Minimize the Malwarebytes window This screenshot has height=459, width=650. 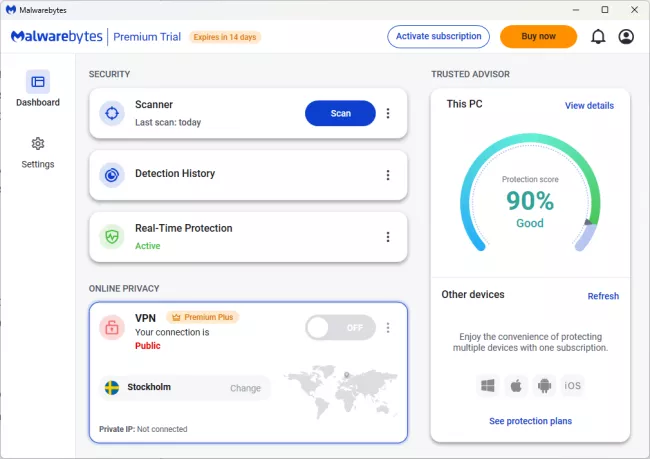576,10
